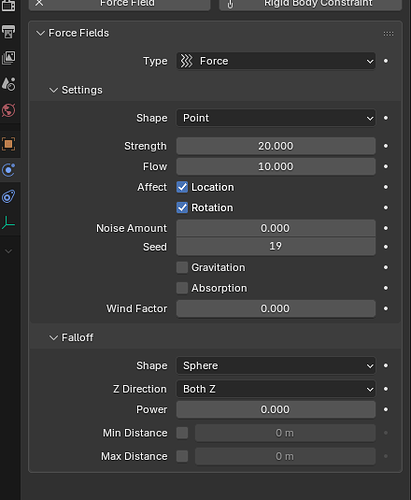This screenshot has width=411, height=500.
Task: Open the Render properties tab icon at top
Action: coord(9,5)
